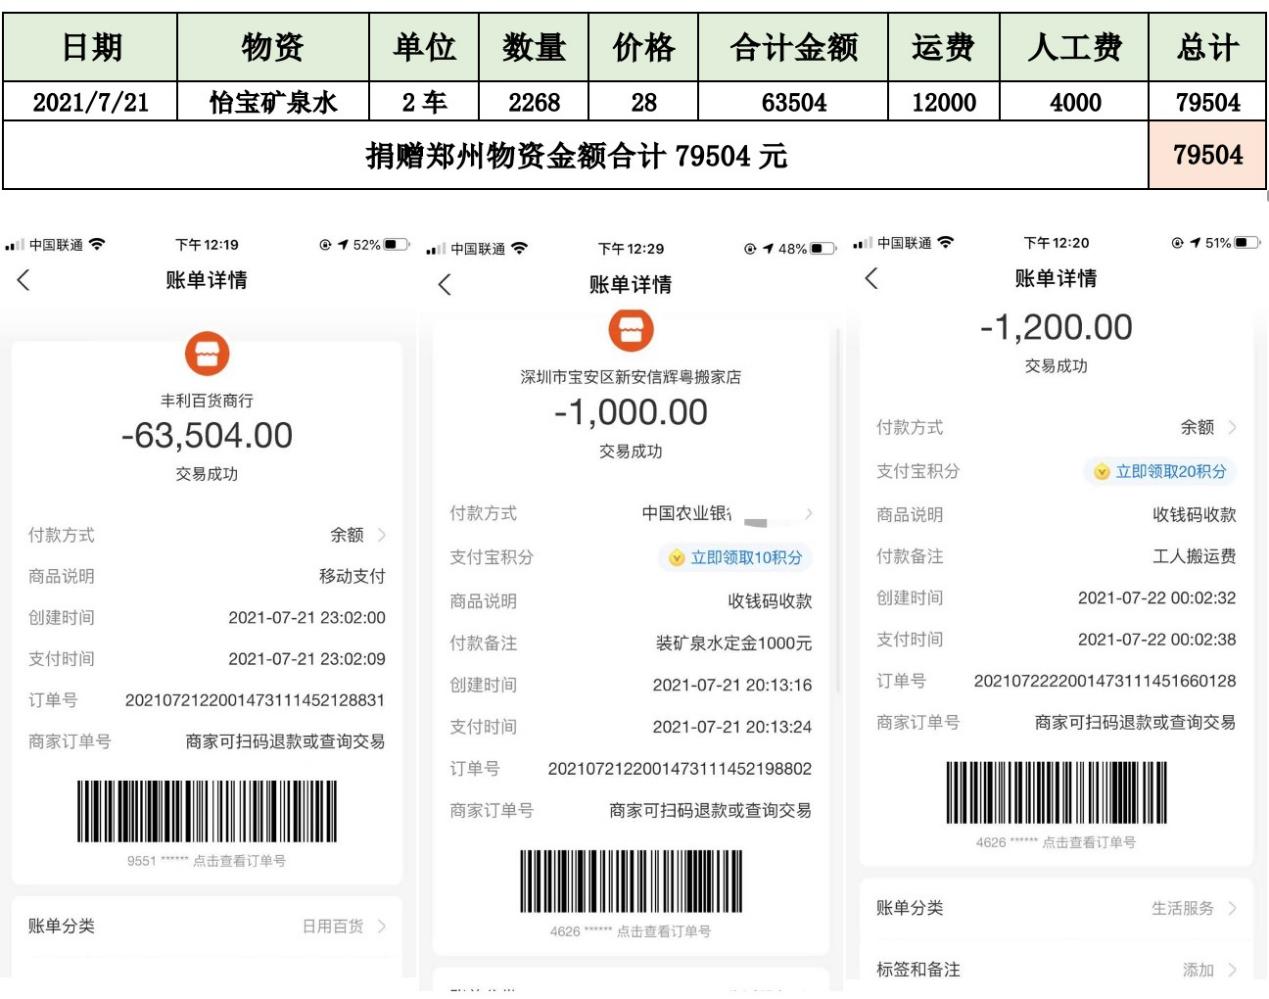Screen dimensions: 1269x999
Task: Tap back arrow on the 下午12:29 screen
Action: [x=445, y=285]
